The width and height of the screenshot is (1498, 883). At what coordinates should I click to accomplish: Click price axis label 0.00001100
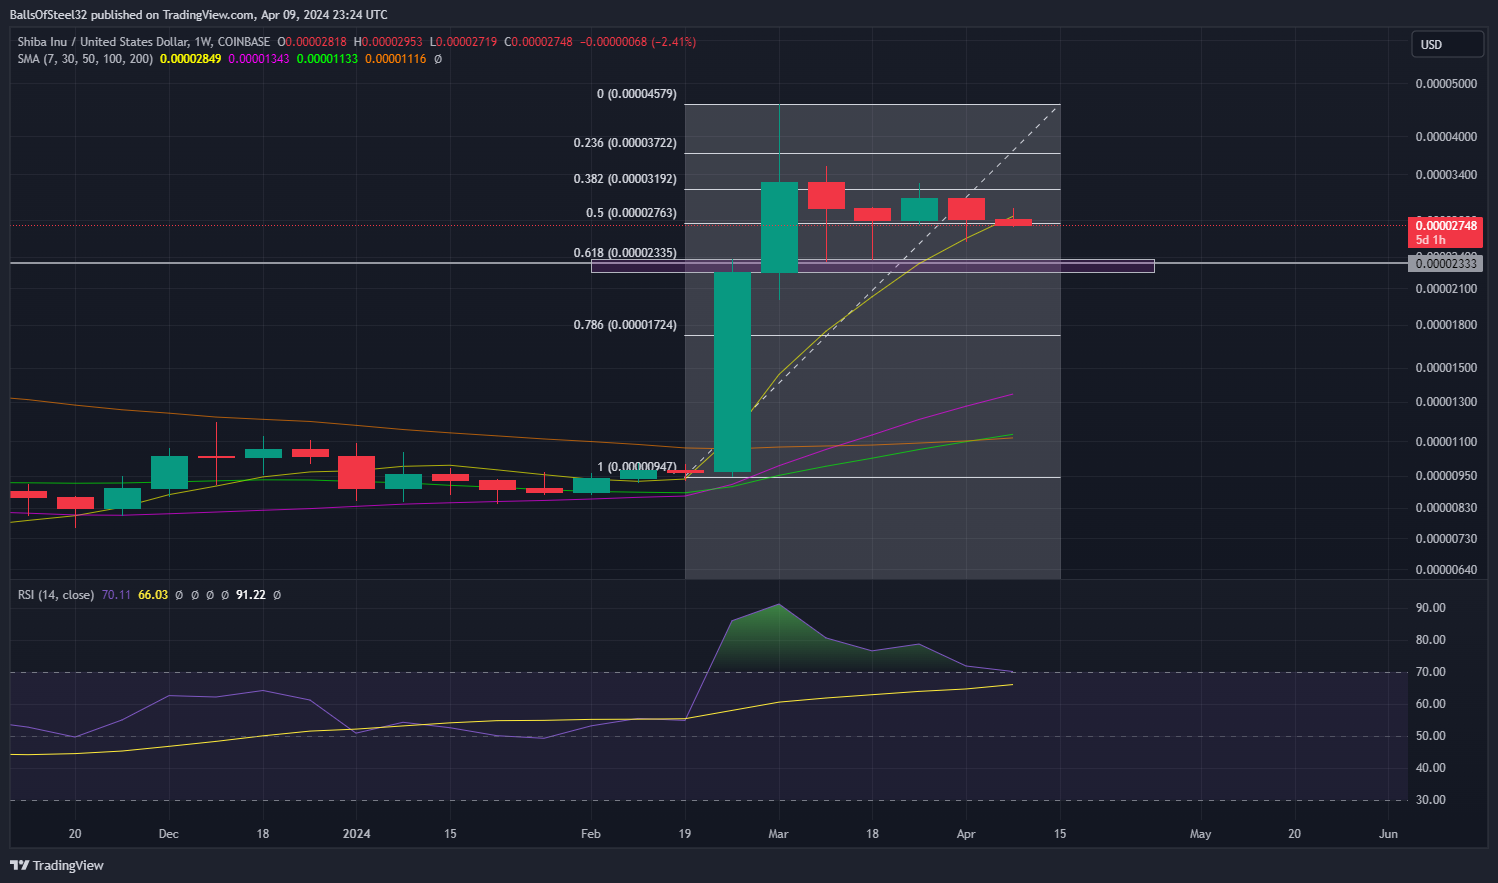(x=1446, y=442)
